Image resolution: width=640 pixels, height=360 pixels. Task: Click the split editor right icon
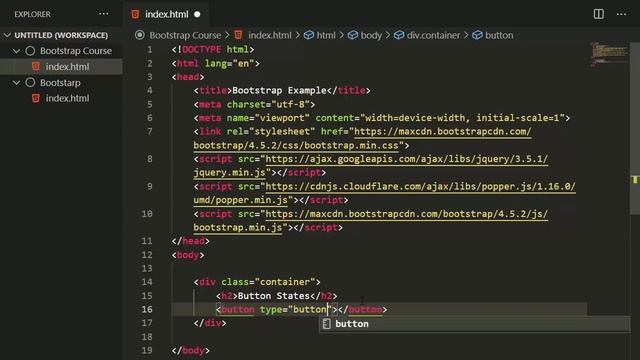[598, 14]
